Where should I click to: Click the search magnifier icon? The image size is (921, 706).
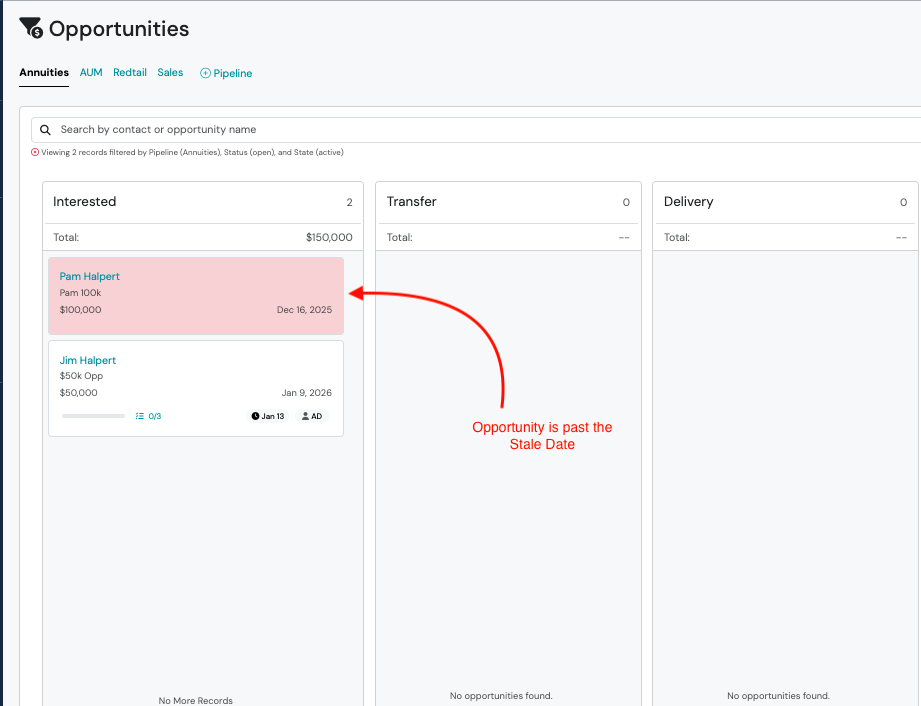(x=45, y=130)
